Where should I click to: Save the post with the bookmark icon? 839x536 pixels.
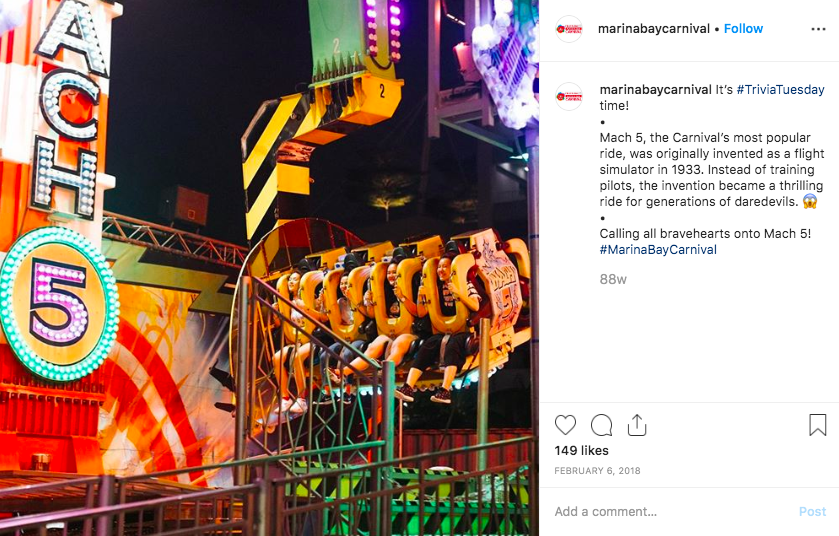click(818, 425)
